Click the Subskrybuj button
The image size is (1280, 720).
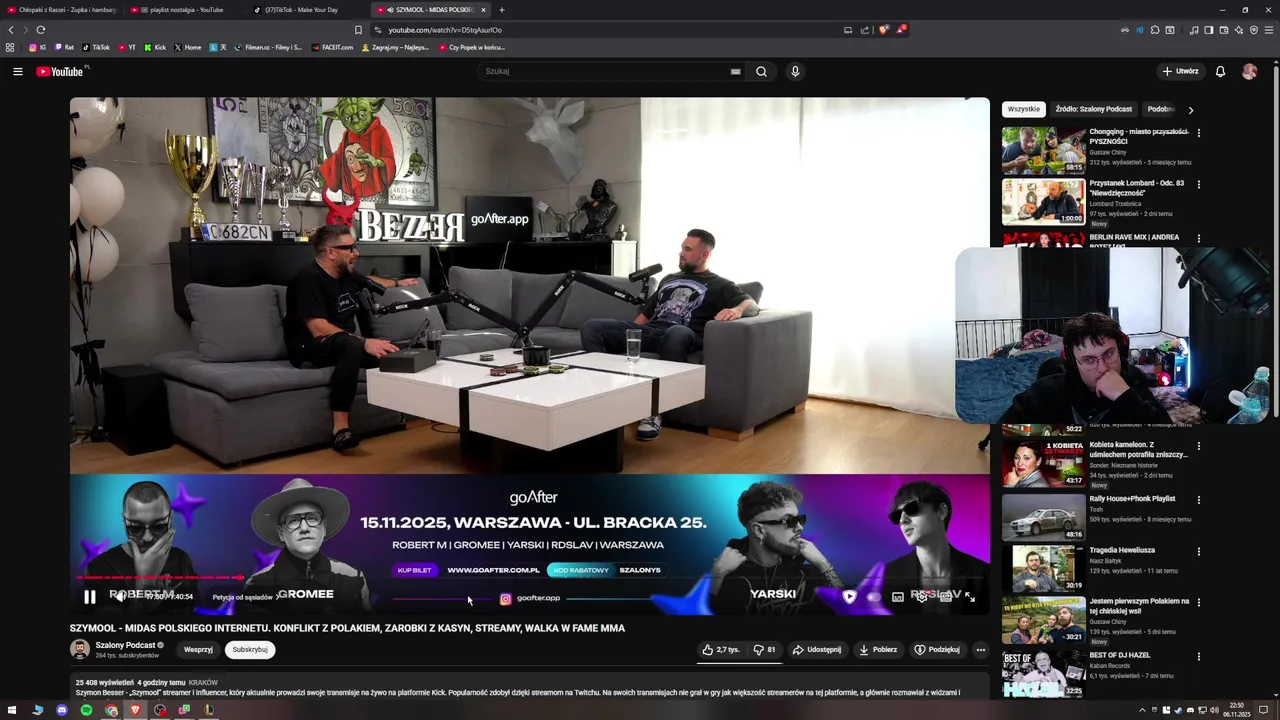coord(250,650)
